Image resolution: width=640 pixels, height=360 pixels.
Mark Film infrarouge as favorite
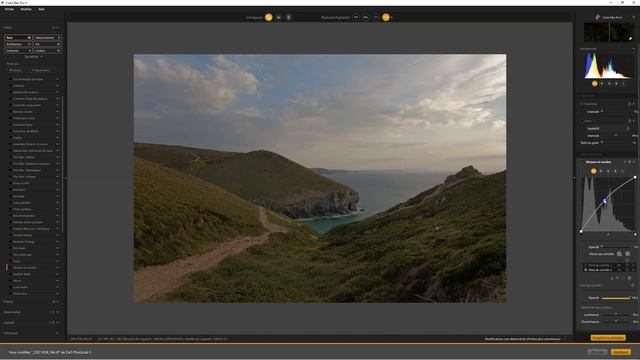[x=10, y=255]
